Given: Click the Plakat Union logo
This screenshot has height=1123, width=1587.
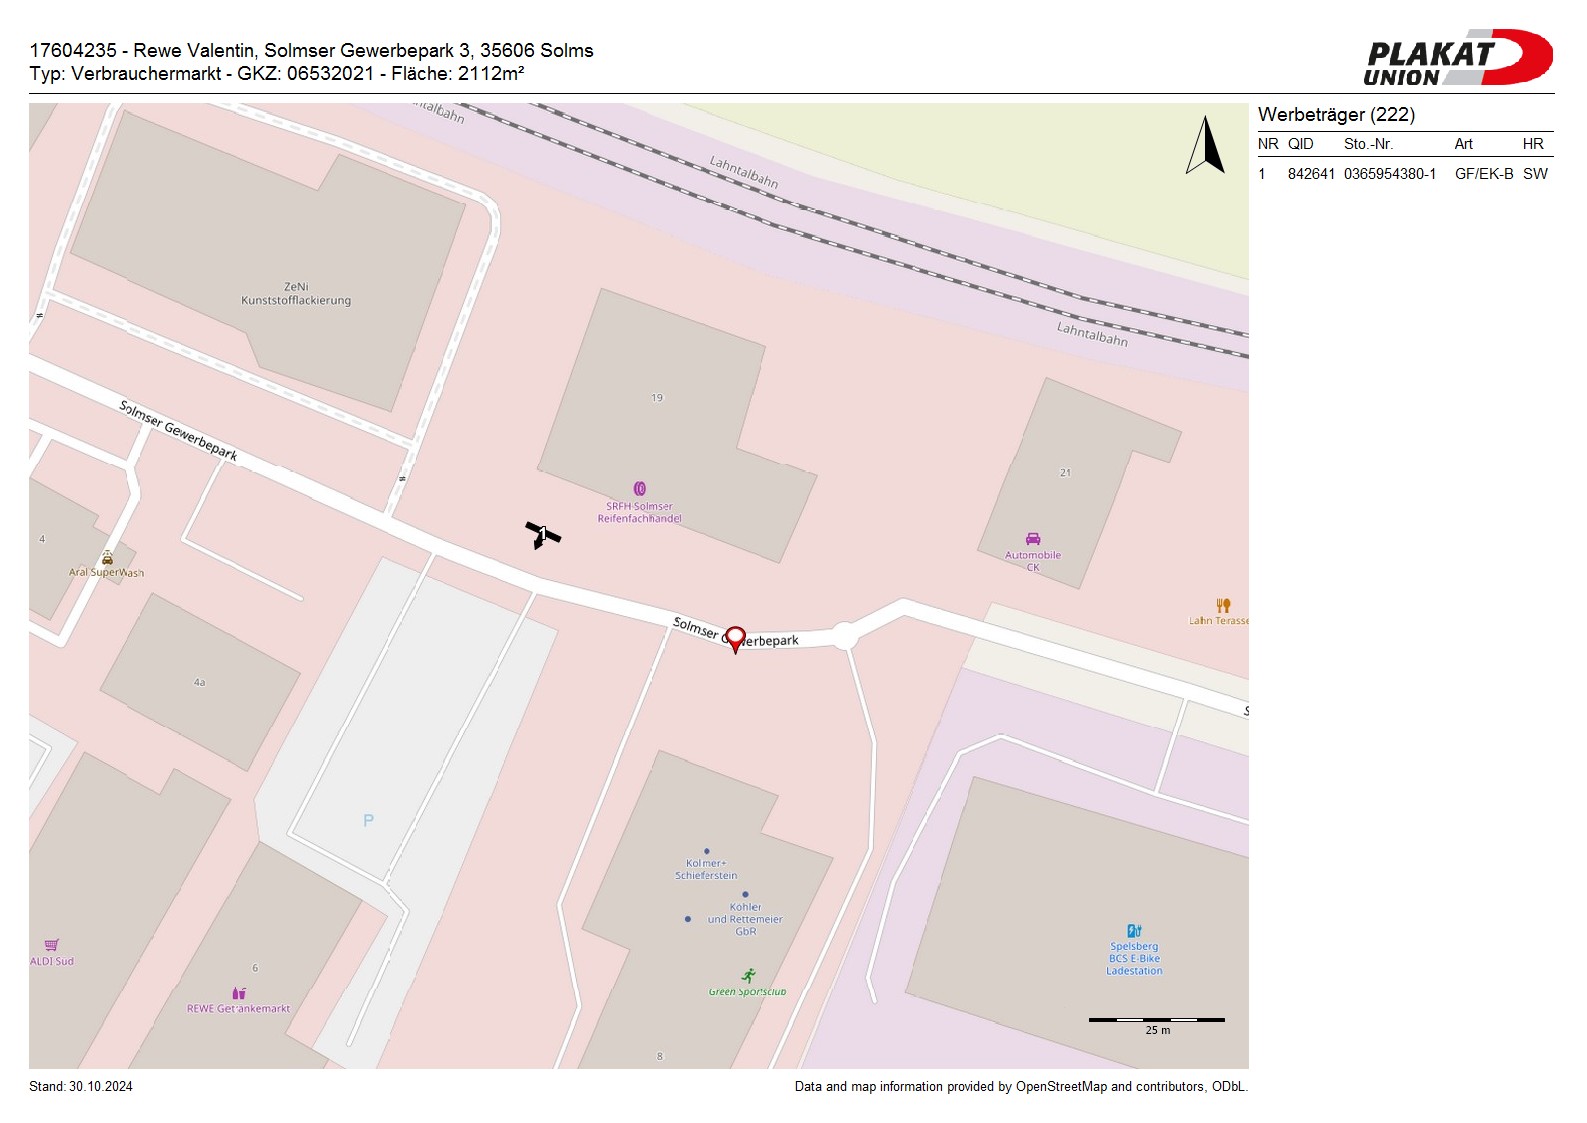Looking at the screenshot, I should [x=1456, y=58].
